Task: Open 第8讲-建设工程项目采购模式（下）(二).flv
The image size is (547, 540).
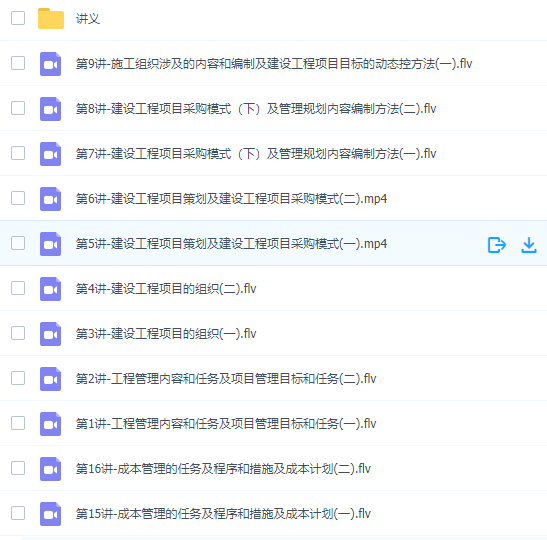Action: point(256,108)
